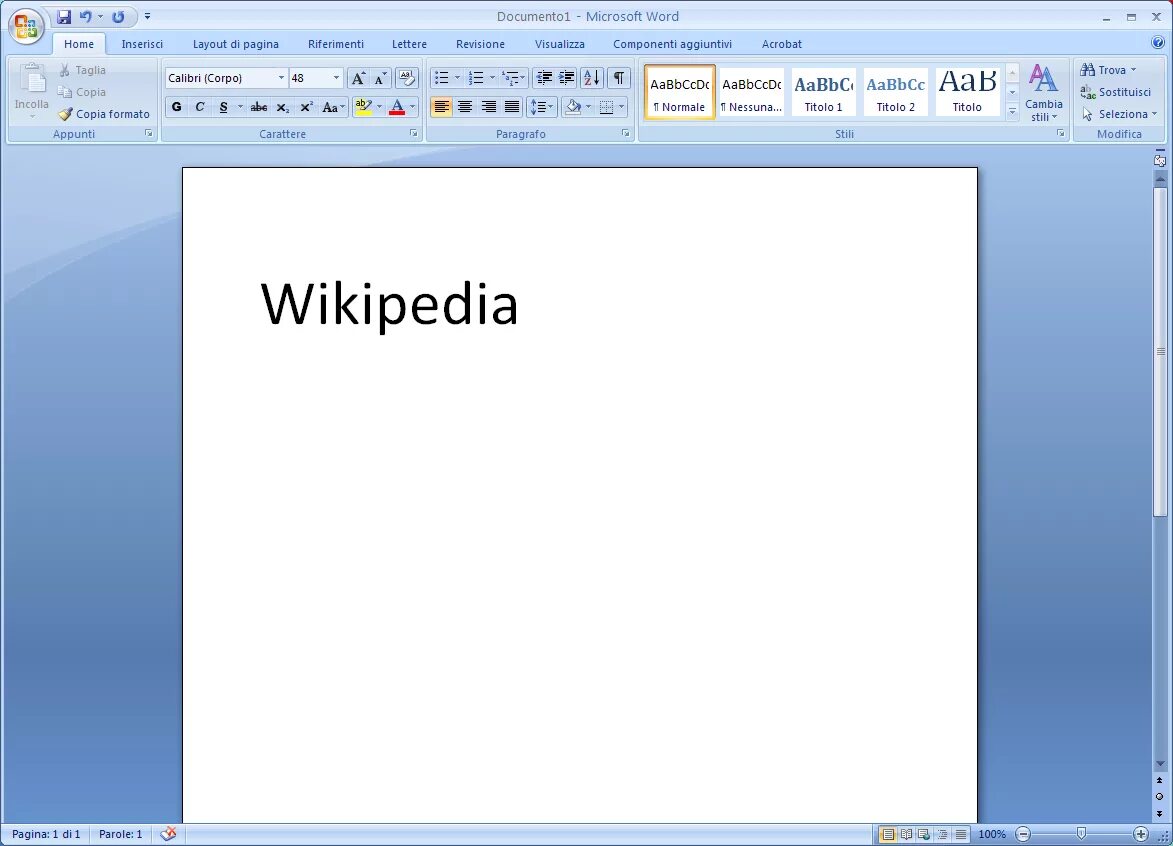
Task: Open the underline style dropdown arrow
Action: click(x=239, y=107)
